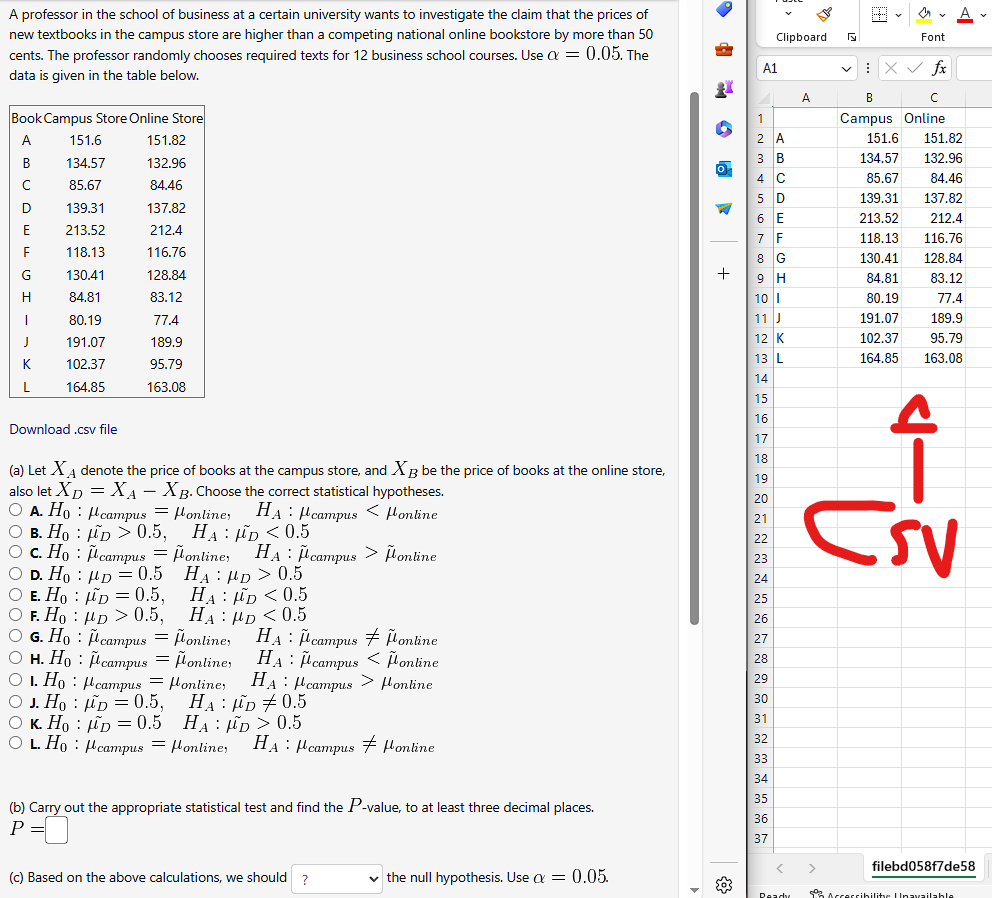This screenshot has width=992, height=898.
Task: Open the Name Box dropdown
Action: 847,68
